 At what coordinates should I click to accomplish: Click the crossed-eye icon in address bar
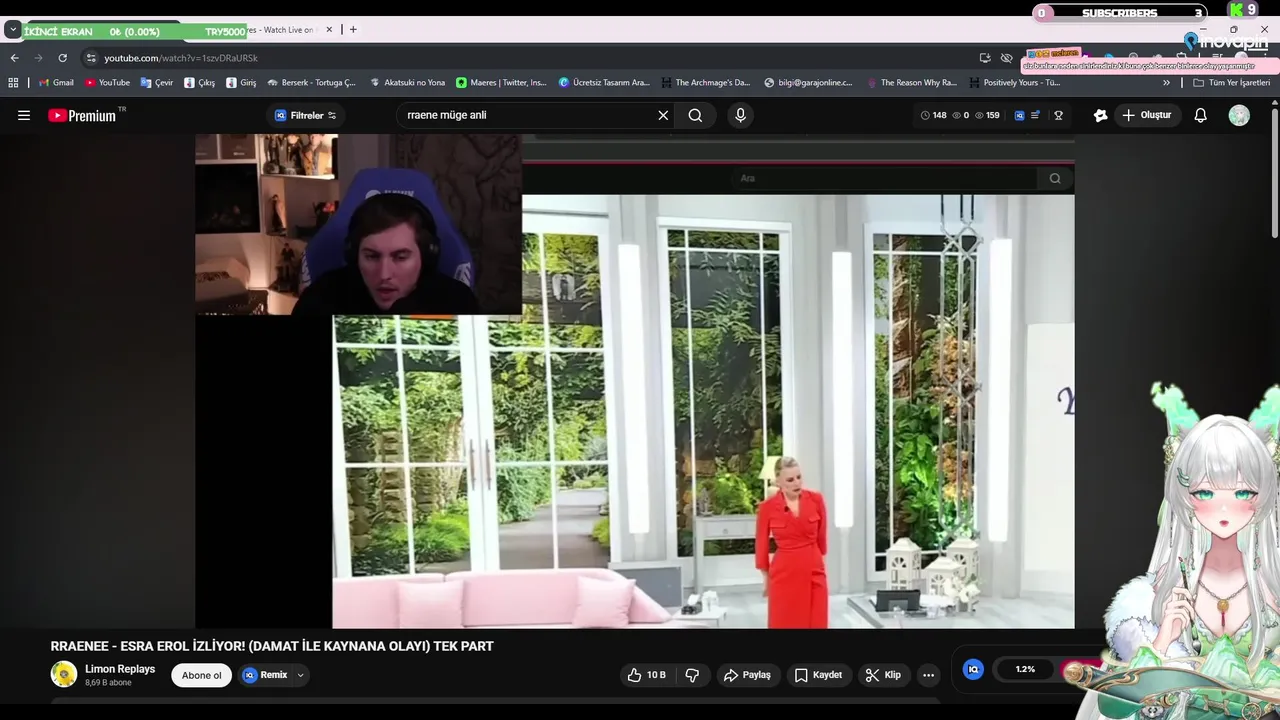(x=1007, y=58)
